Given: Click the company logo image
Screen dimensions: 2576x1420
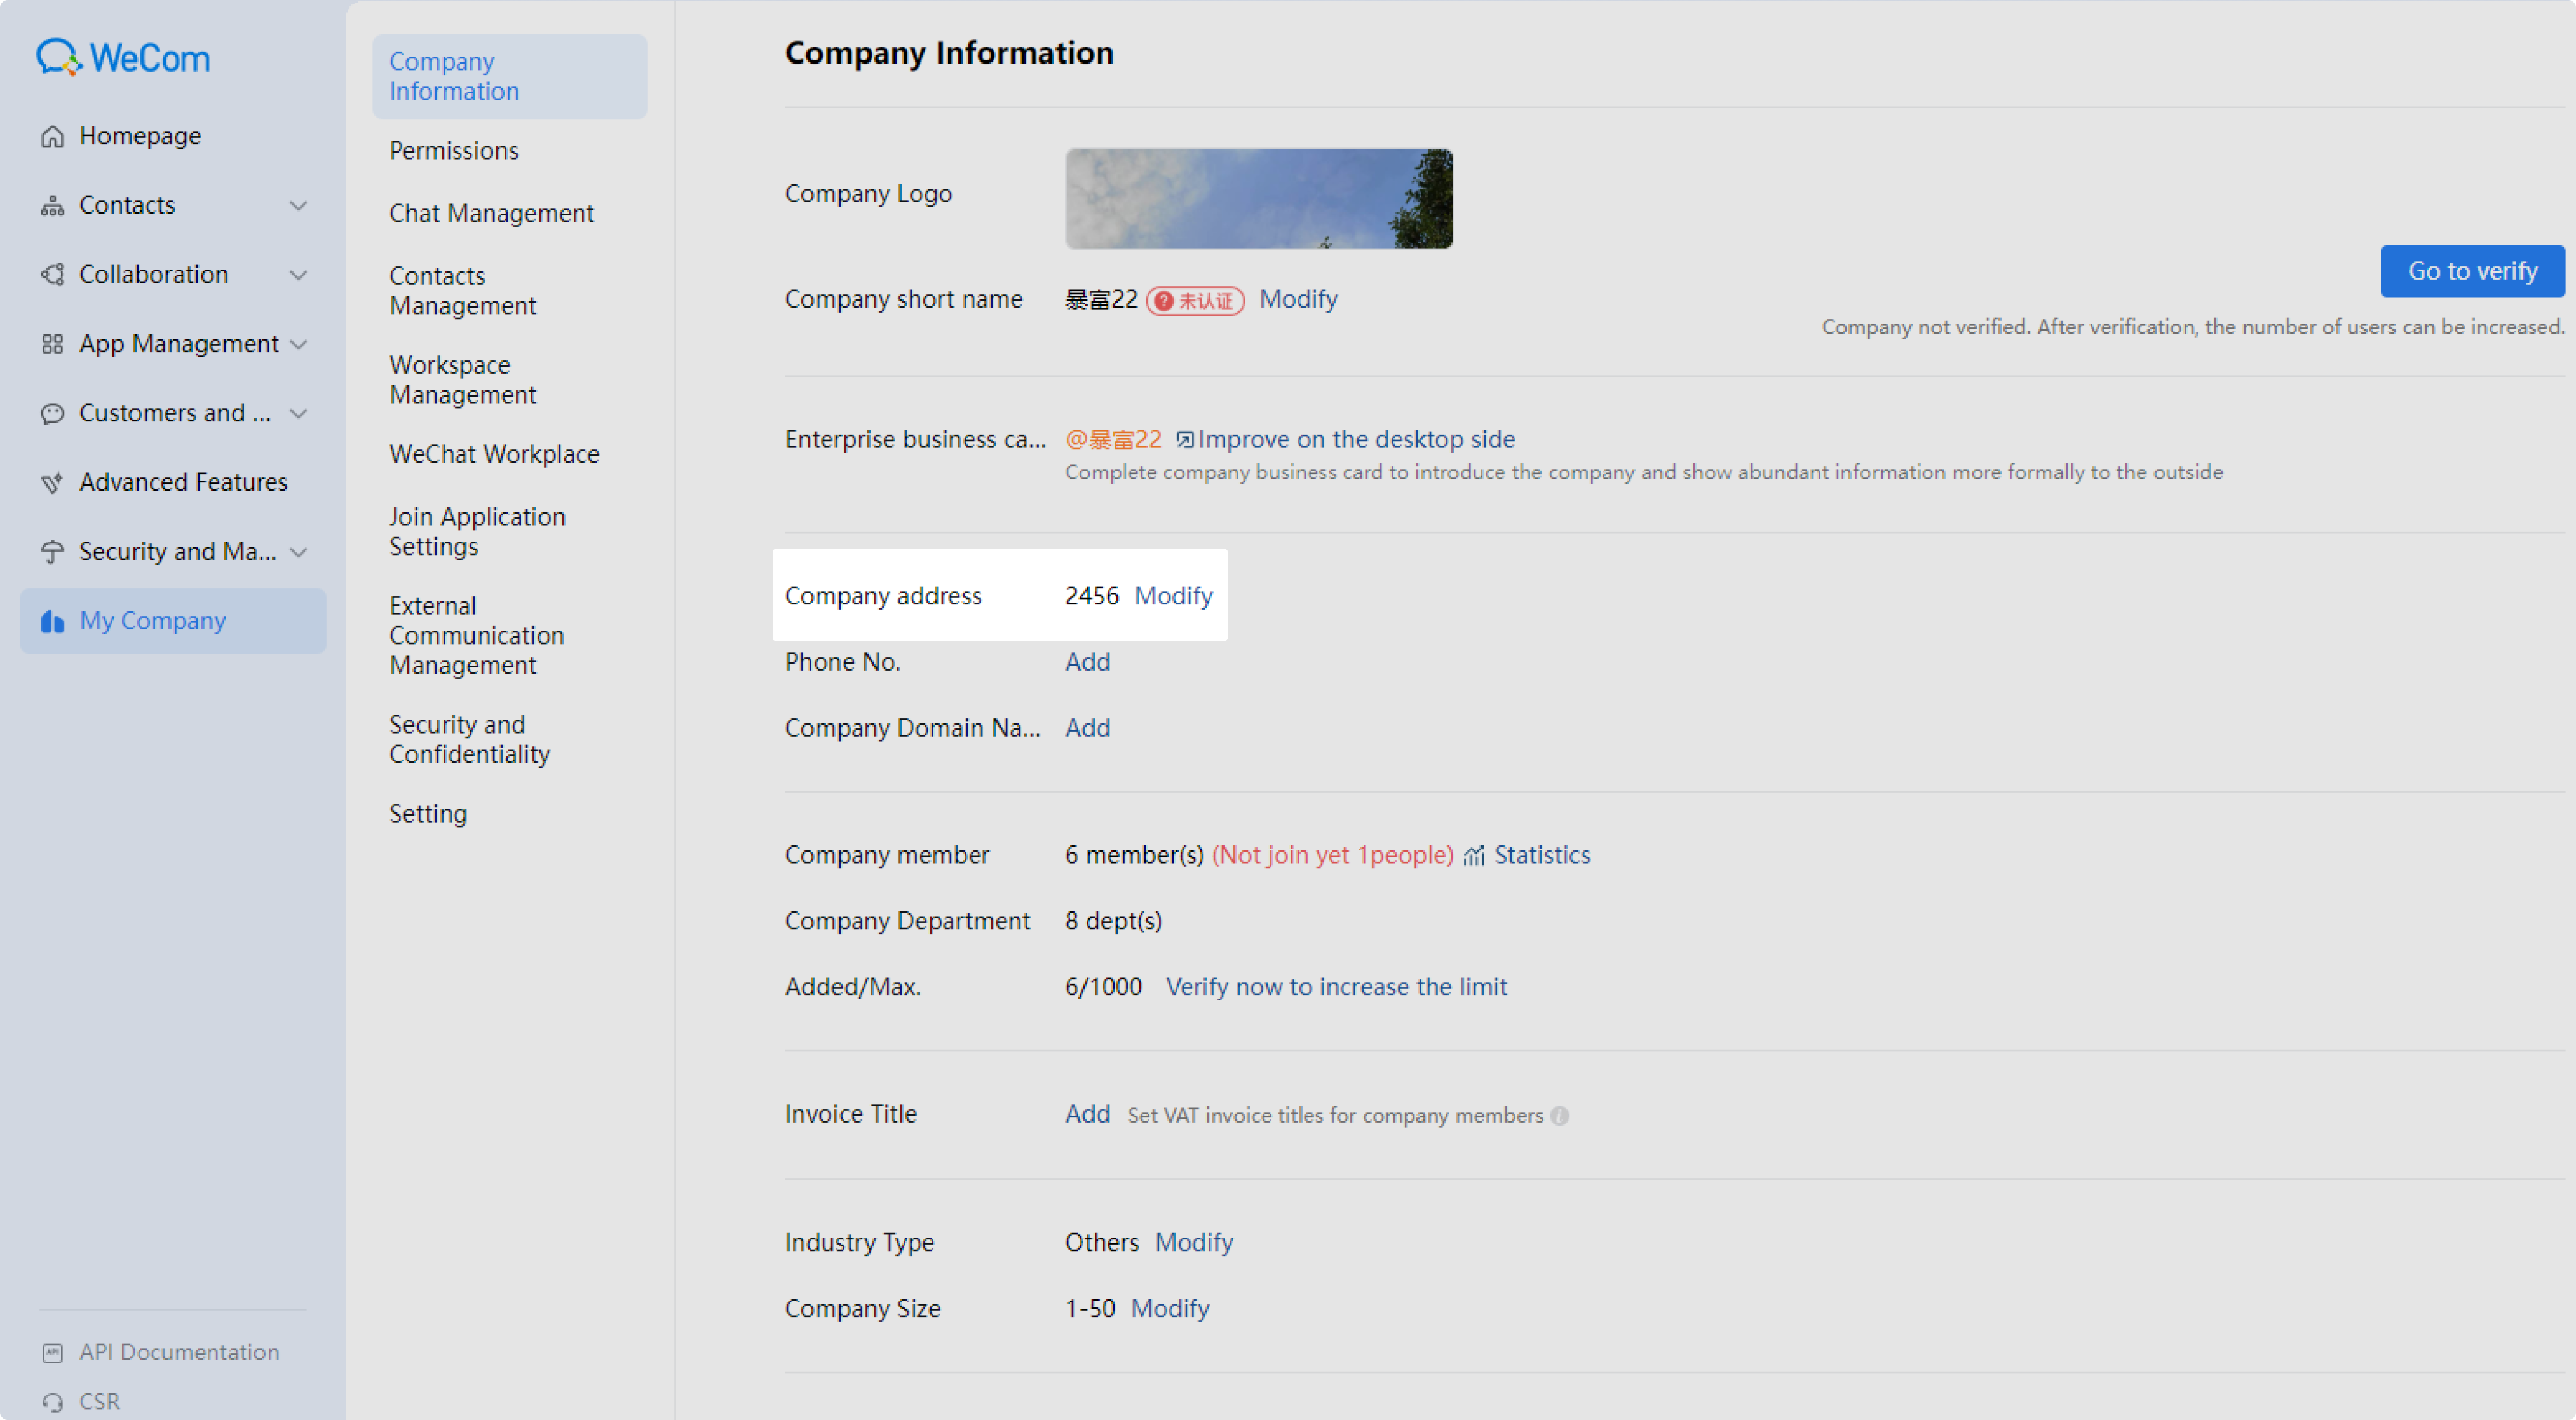Looking at the screenshot, I should (1258, 199).
